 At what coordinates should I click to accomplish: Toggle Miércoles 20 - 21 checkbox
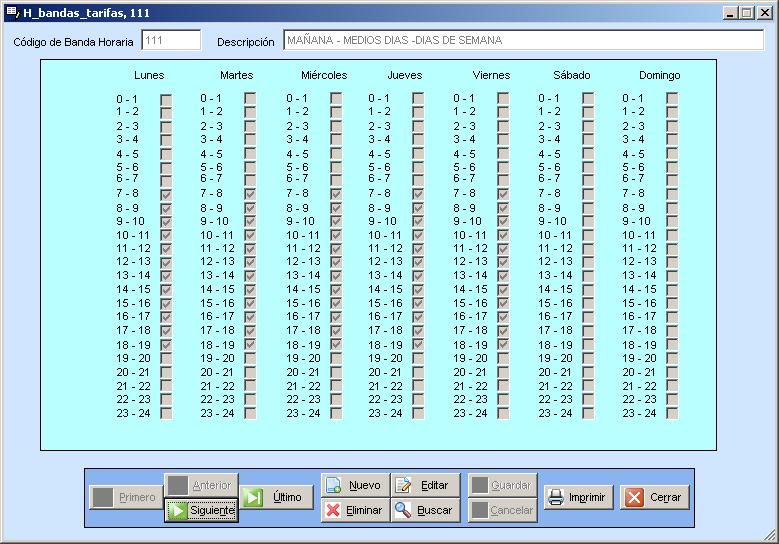[336, 373]
